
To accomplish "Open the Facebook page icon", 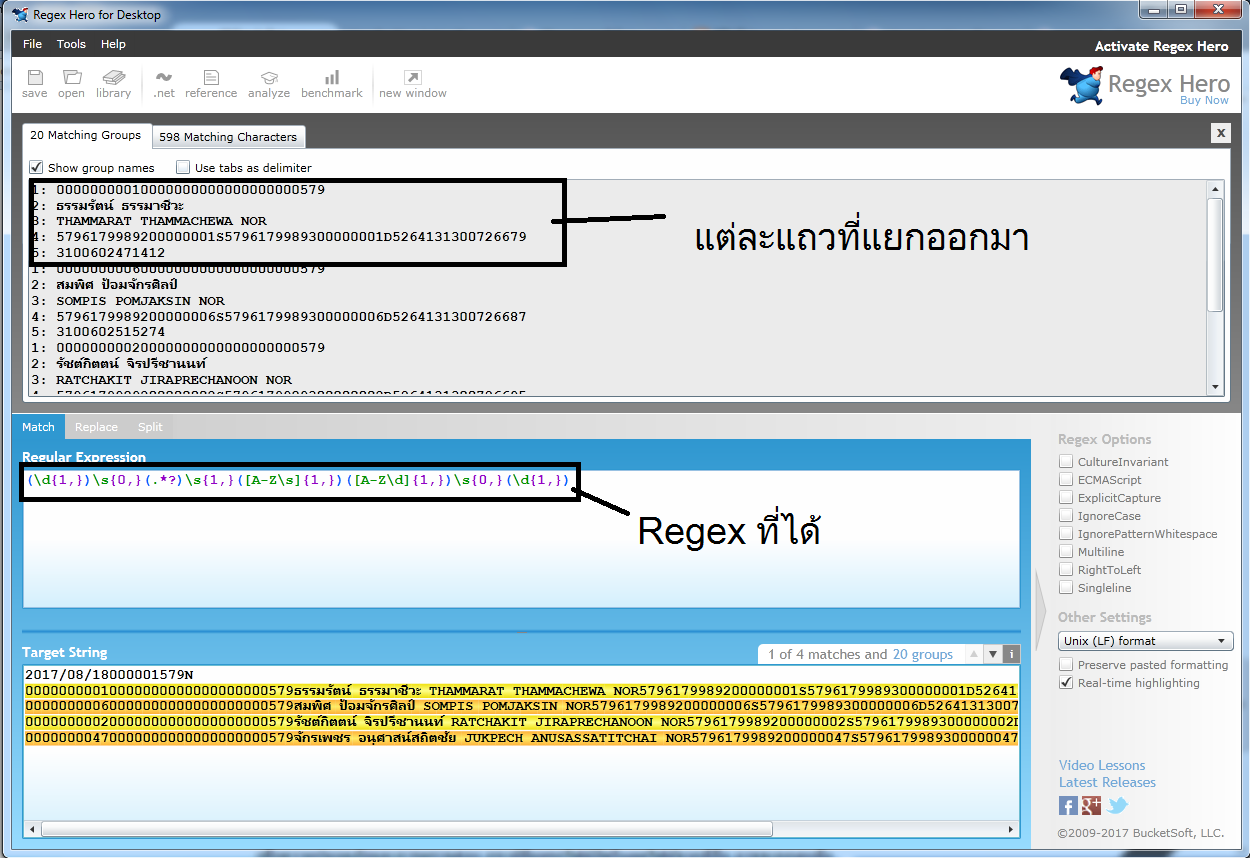I will point(1068,806).
